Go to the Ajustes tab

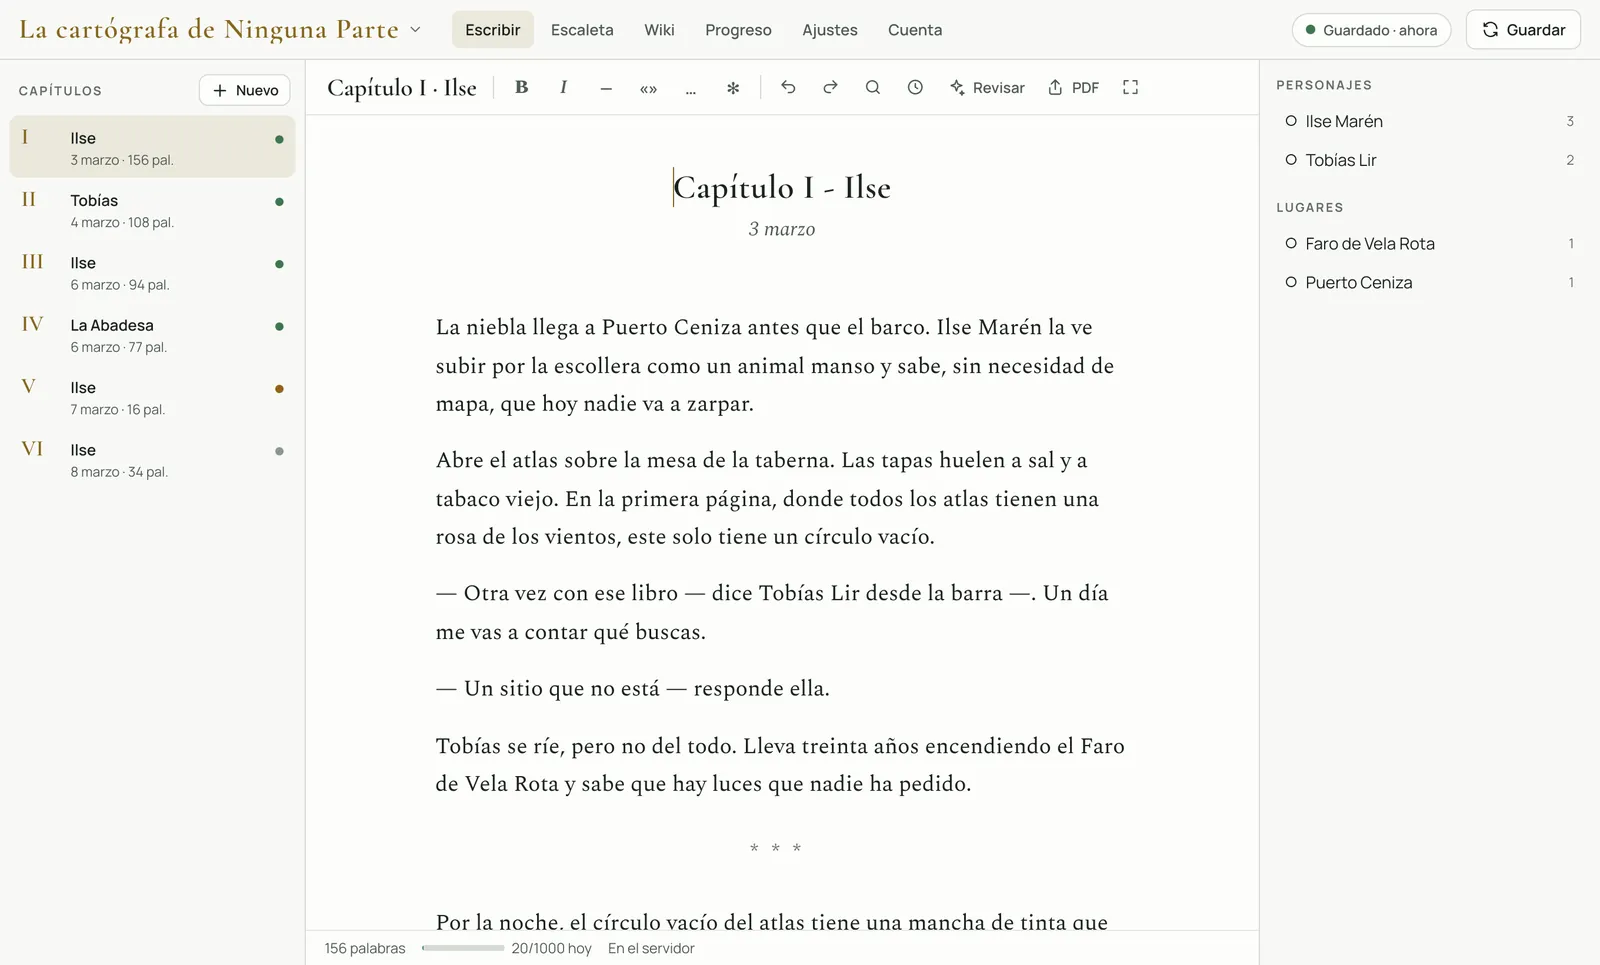tap(830, 30)
